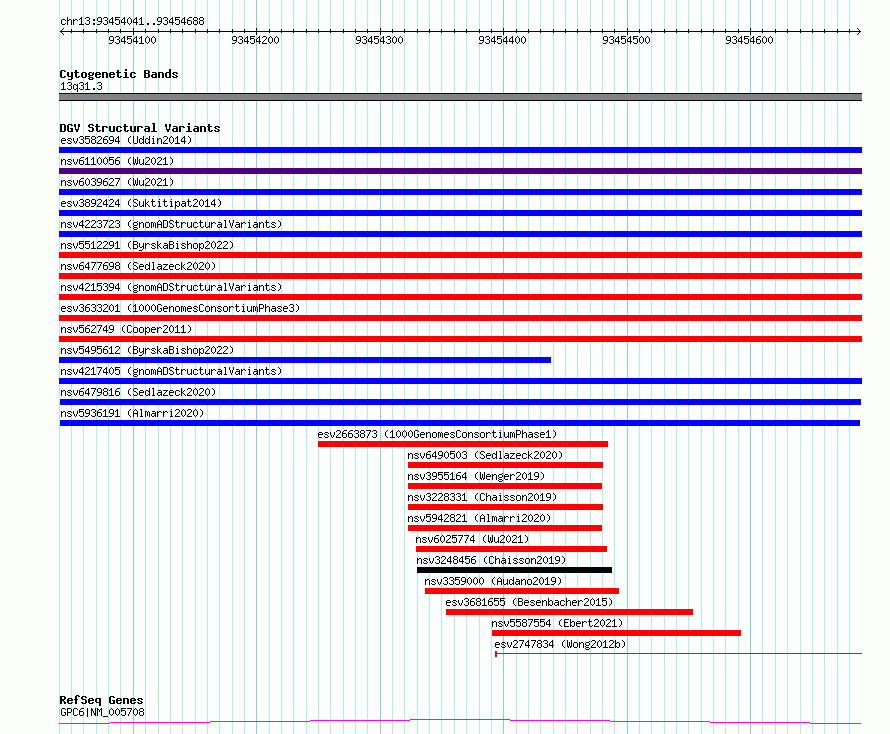Screen dimensions: 890x734
Task: Open nsv4223723 (gnomADStructuralVariants) entry
Action: (x=171, y=224)
